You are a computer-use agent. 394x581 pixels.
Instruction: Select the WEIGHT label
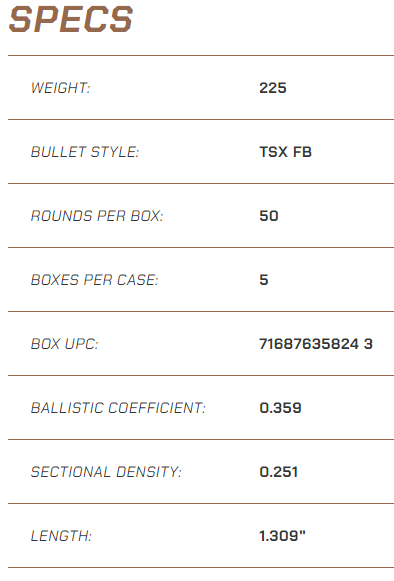[x=60, y=88]
